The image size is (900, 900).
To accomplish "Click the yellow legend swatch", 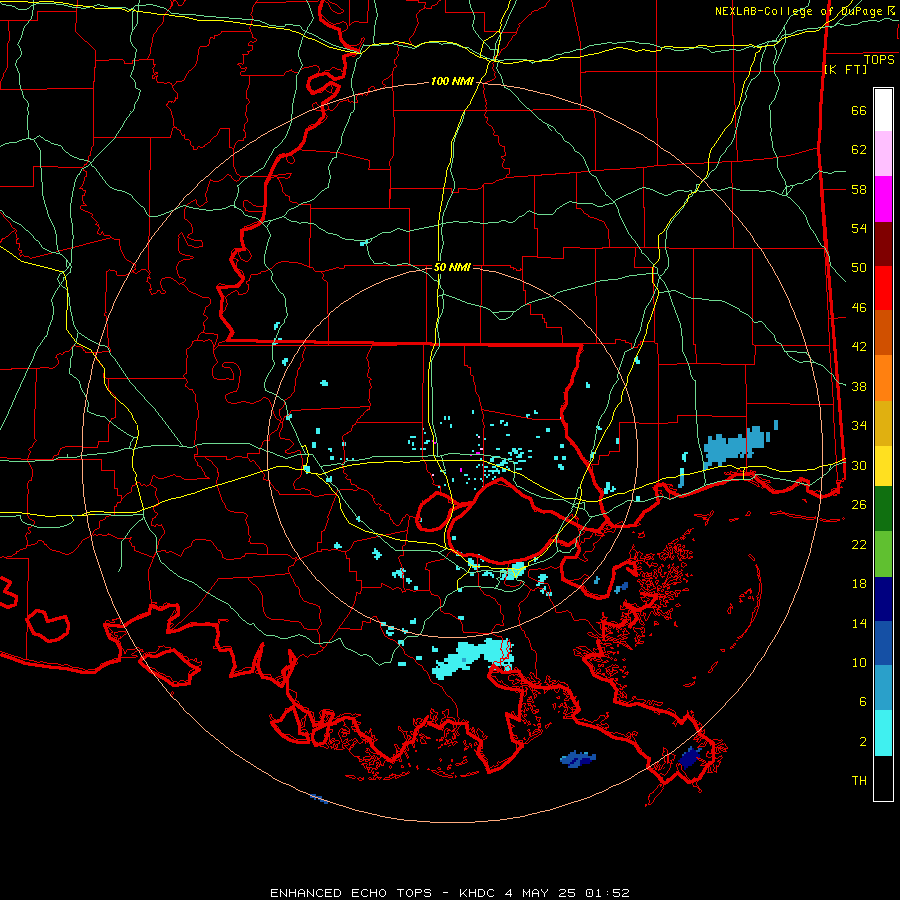I will 883,466.
